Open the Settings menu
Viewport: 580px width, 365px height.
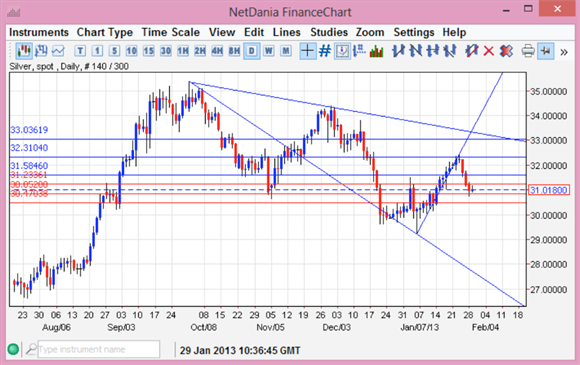[414, 32]
